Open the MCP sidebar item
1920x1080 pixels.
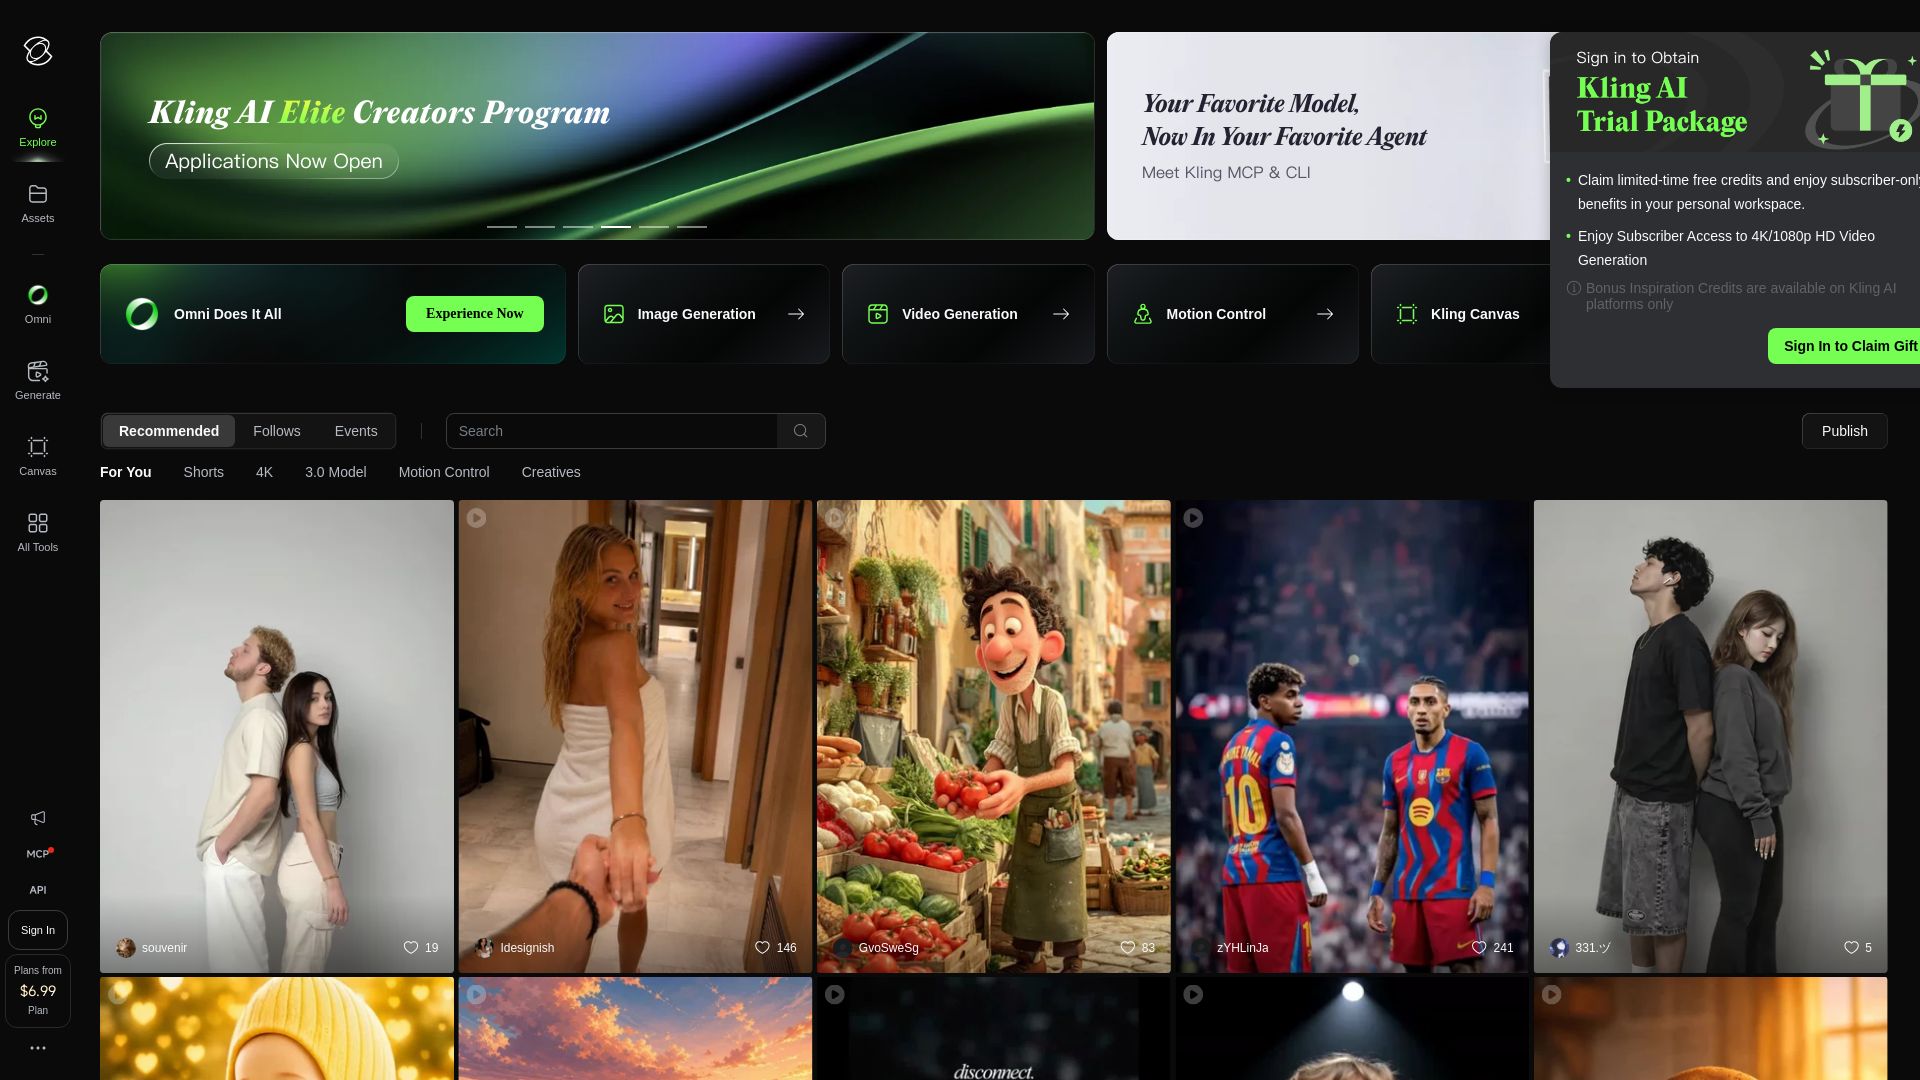(38, 854)
